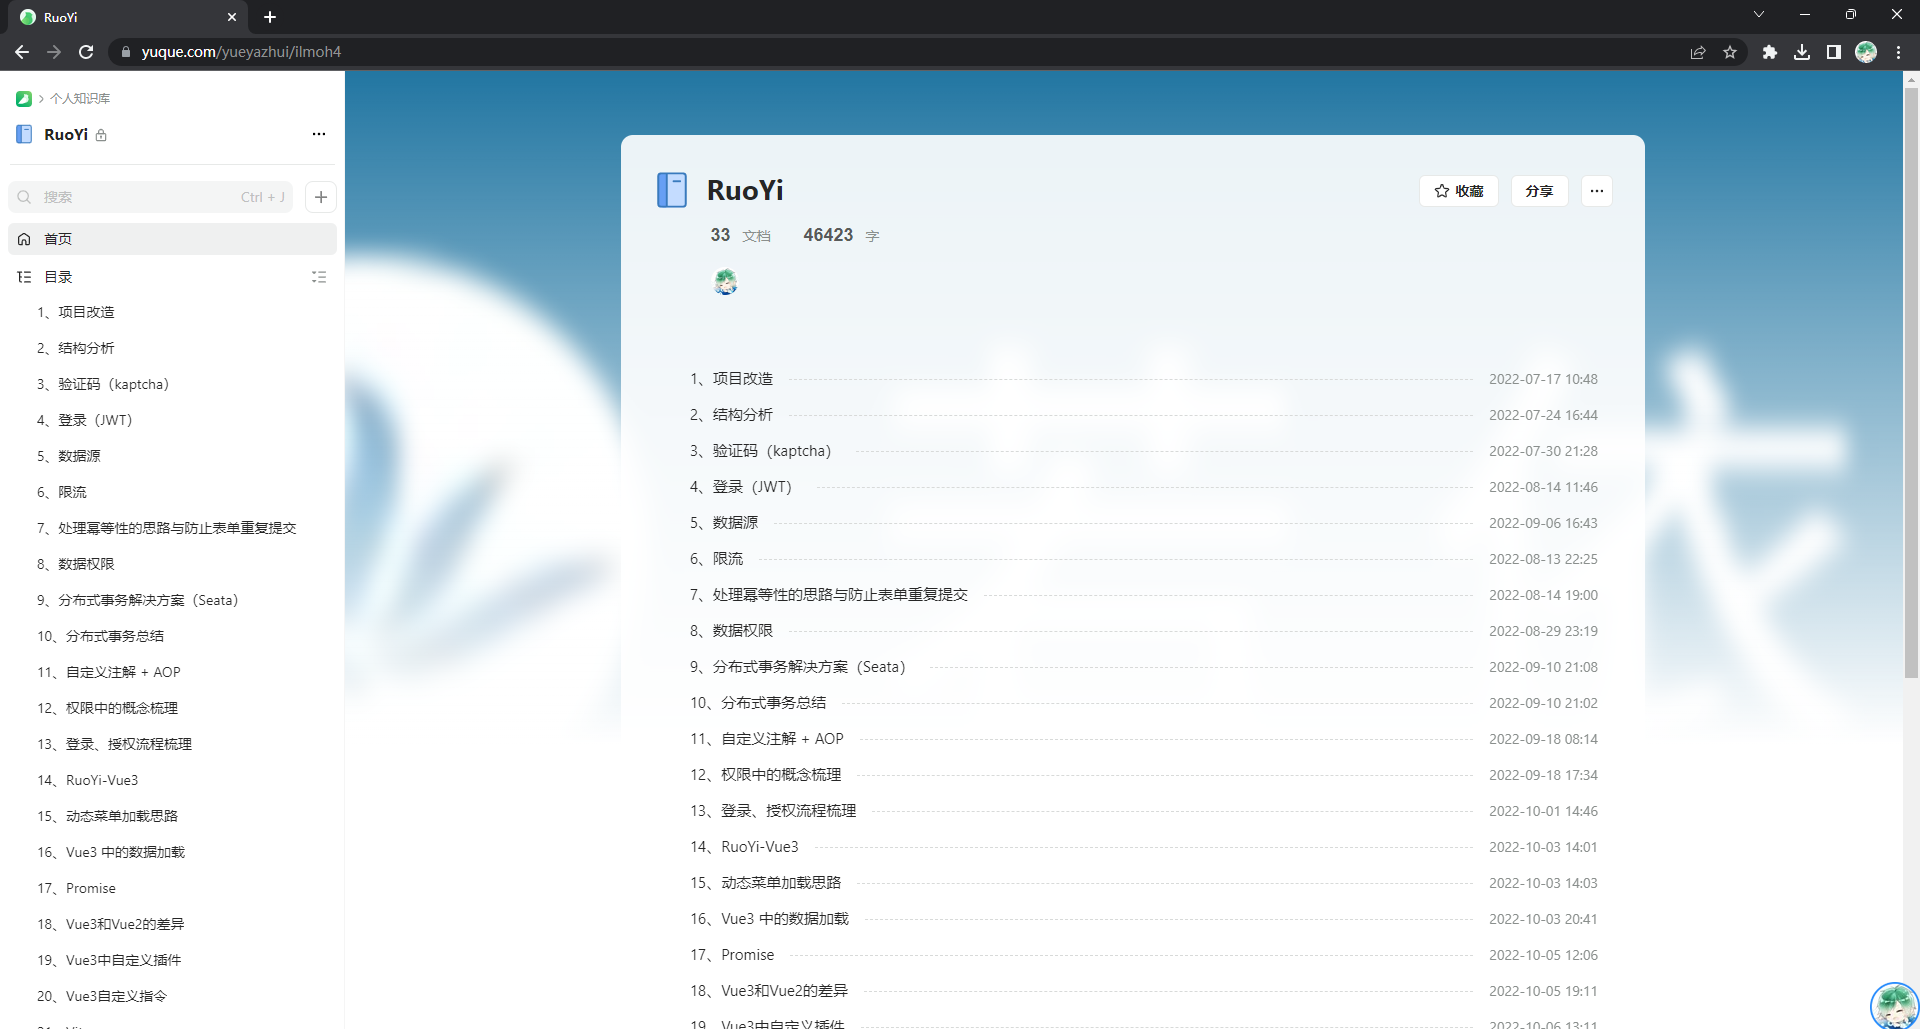Image resolution: width=1920 pixels, height=1029 pixels.
Task: Click the plus button to add document
Action: 321,197
